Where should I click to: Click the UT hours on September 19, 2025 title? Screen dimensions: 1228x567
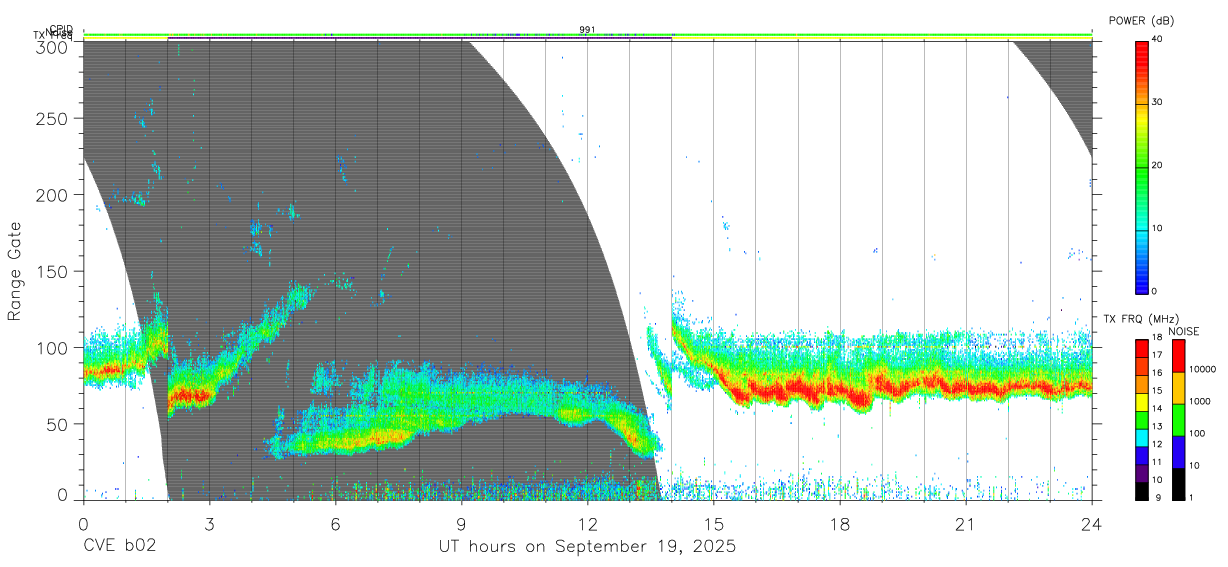tap(587, 547)
